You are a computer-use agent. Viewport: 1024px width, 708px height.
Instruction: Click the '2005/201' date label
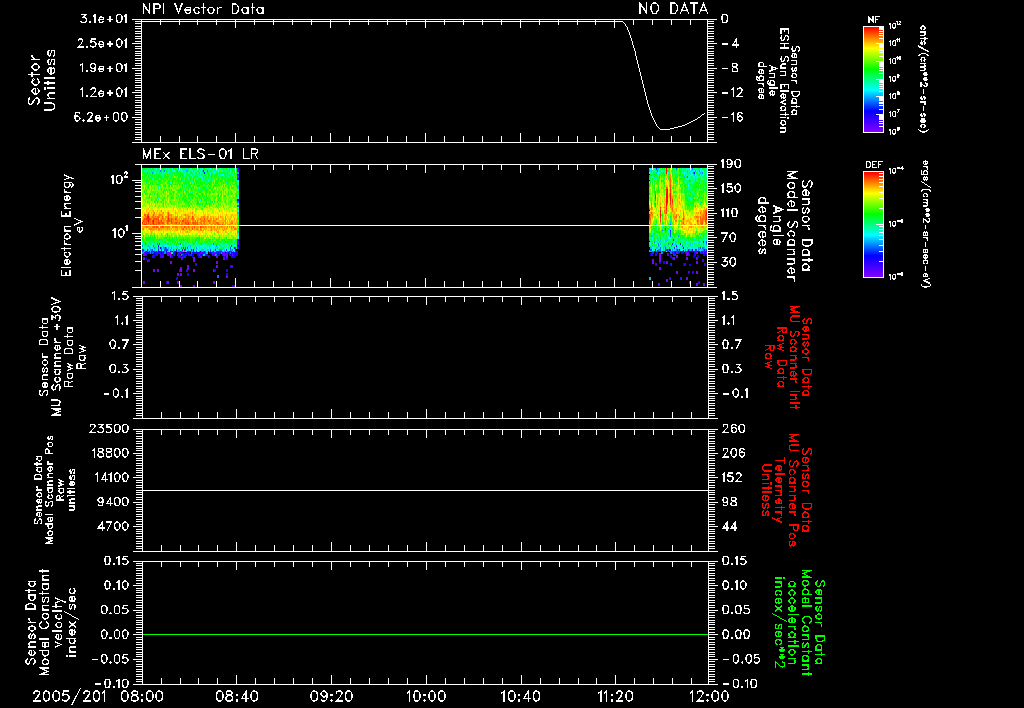coord(69,696)
